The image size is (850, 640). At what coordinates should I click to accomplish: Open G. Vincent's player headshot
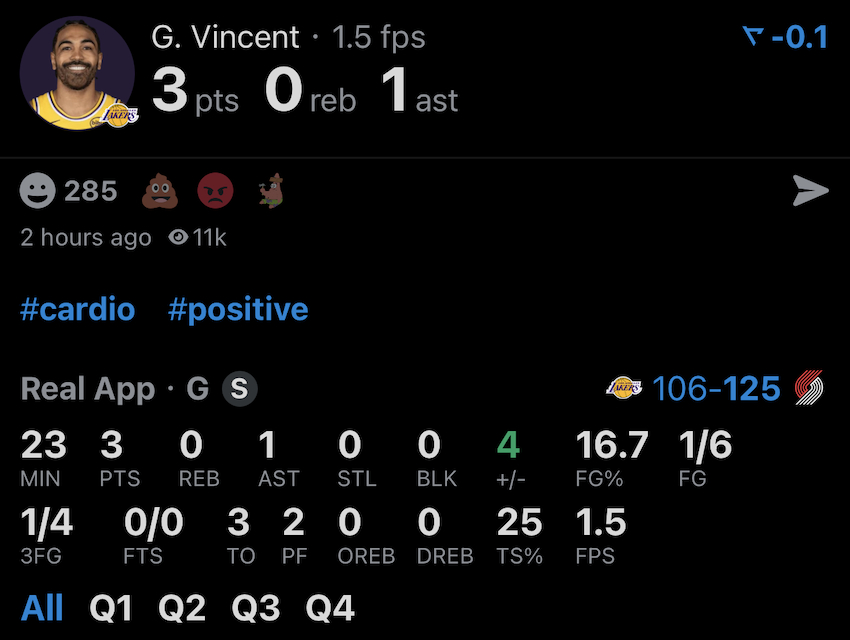pyautogui.click(x=78, y=73)
